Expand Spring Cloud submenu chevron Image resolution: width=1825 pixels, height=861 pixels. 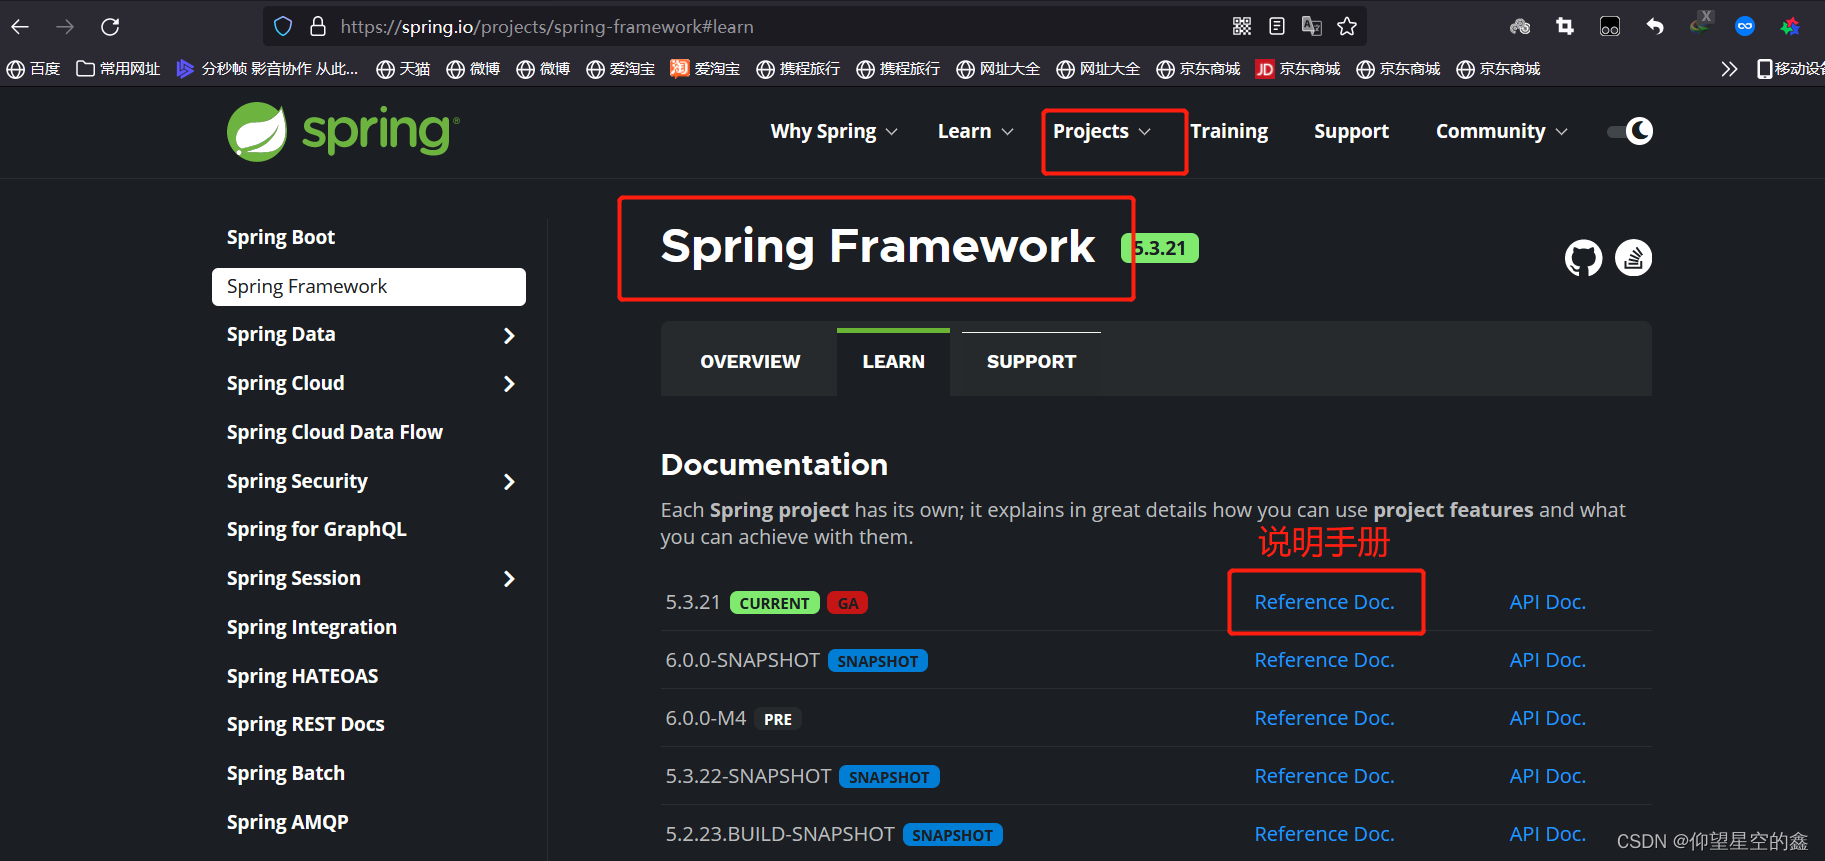pyautogui.click(x=509, y=384)
